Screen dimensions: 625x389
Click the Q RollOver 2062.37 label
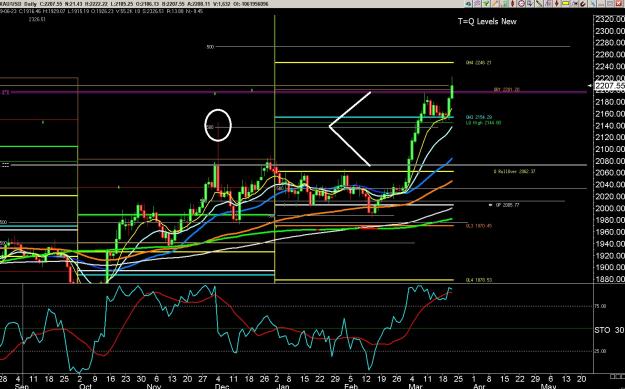[x=515, y=171]
